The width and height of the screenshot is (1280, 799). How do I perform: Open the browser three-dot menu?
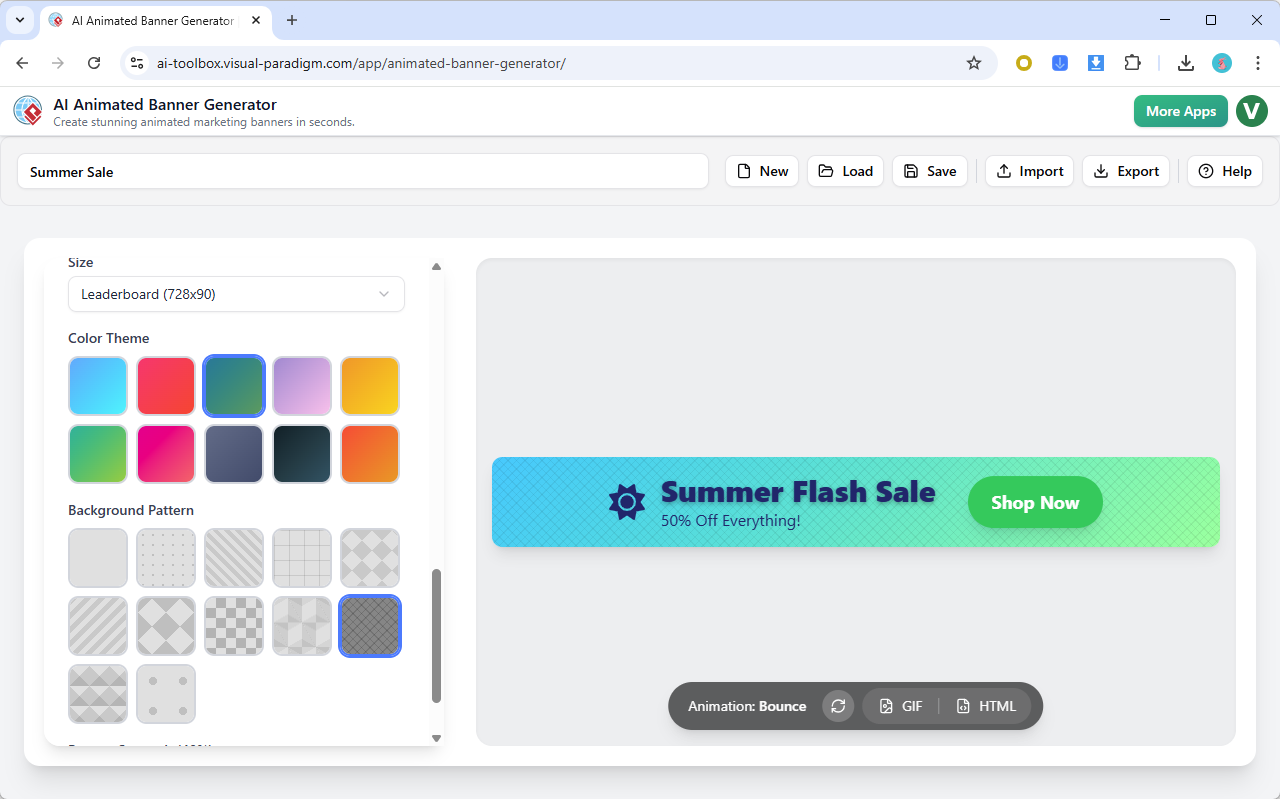tap(1258, 62)
